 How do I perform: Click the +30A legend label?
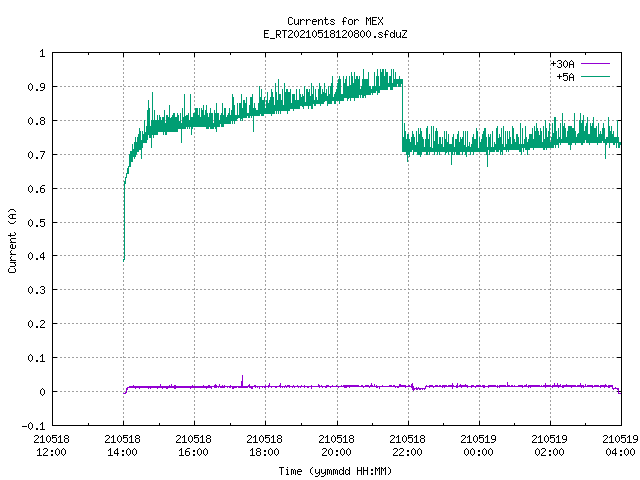pyautogui.click(x=562, y=64)
